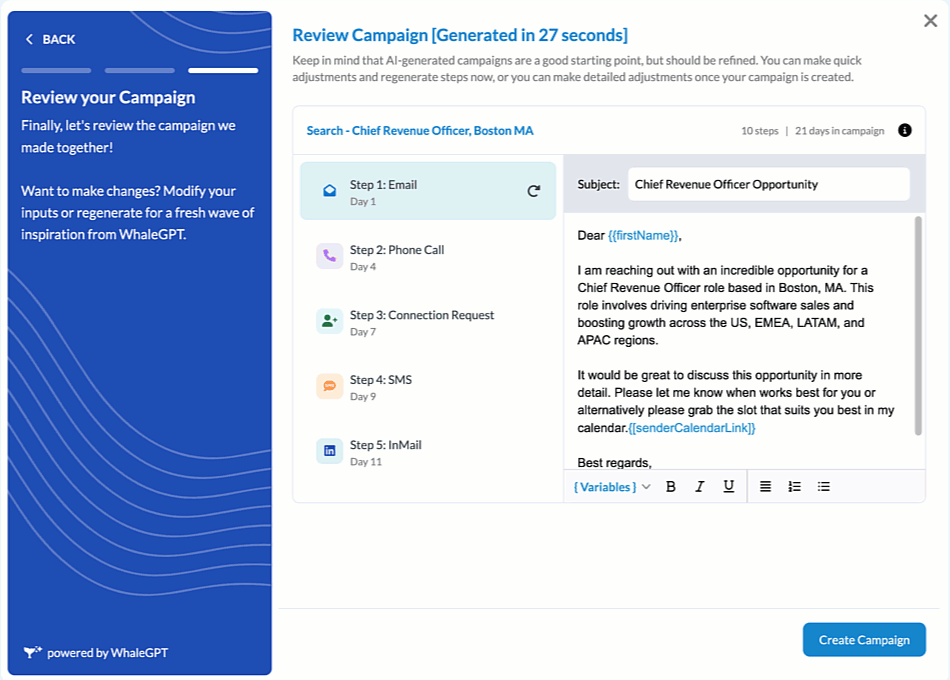Click the phone icon on Step 2
950x680 pixels.
(328, 256)
